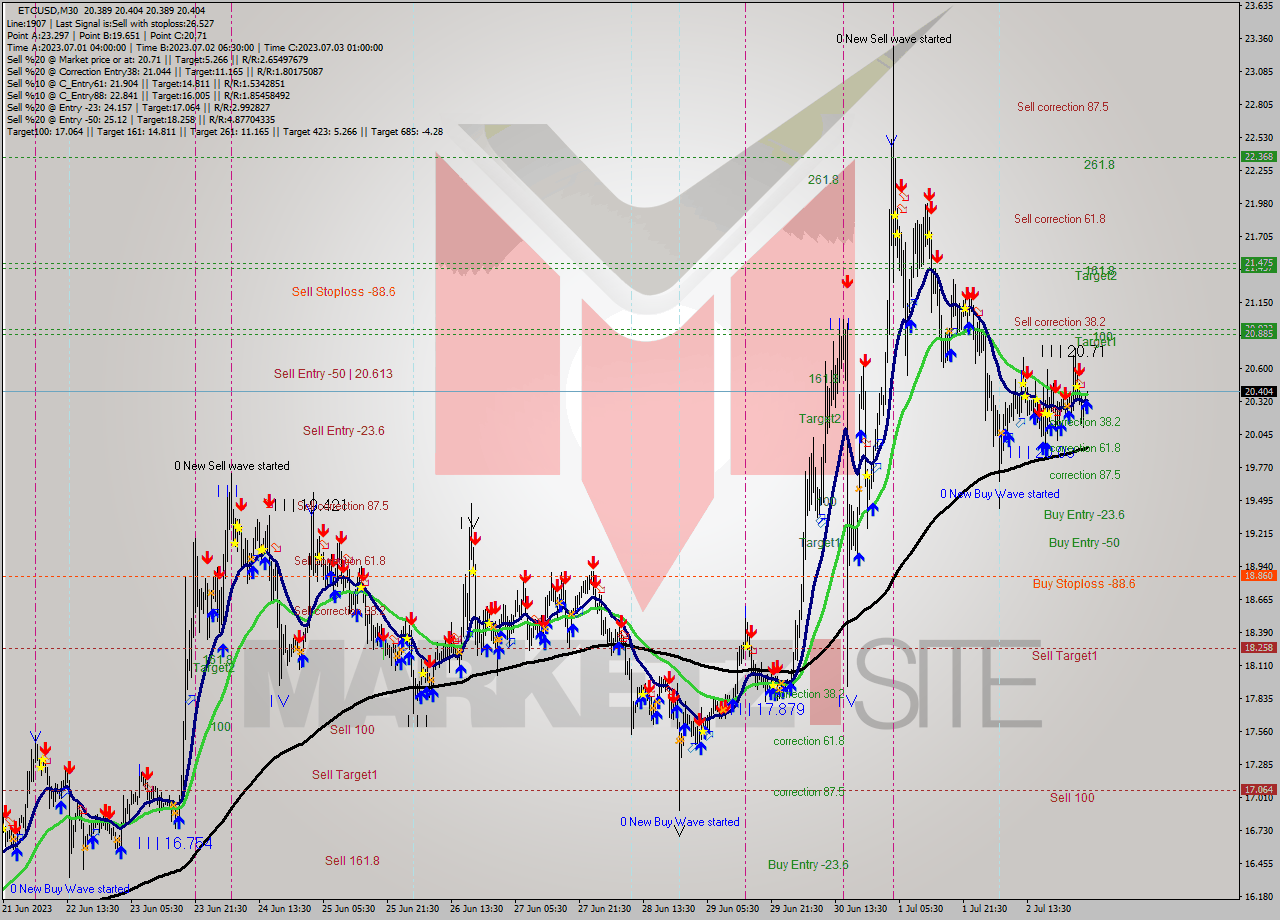This screenshot has height=920, width=1280.
Task: Click the '23 Jun 21:30' time axis label
Action: [222, 909]
